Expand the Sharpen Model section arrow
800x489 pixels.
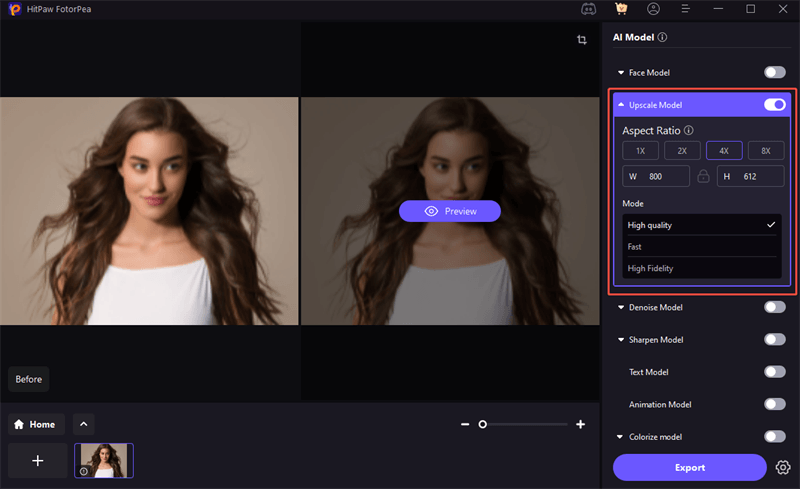tap(621, 339)
